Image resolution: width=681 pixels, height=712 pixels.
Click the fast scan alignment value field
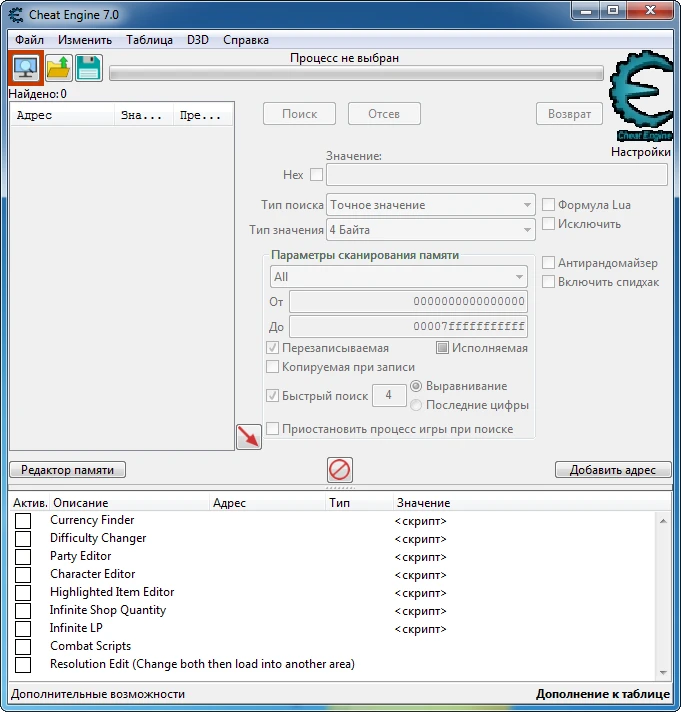tap(389, 395)
